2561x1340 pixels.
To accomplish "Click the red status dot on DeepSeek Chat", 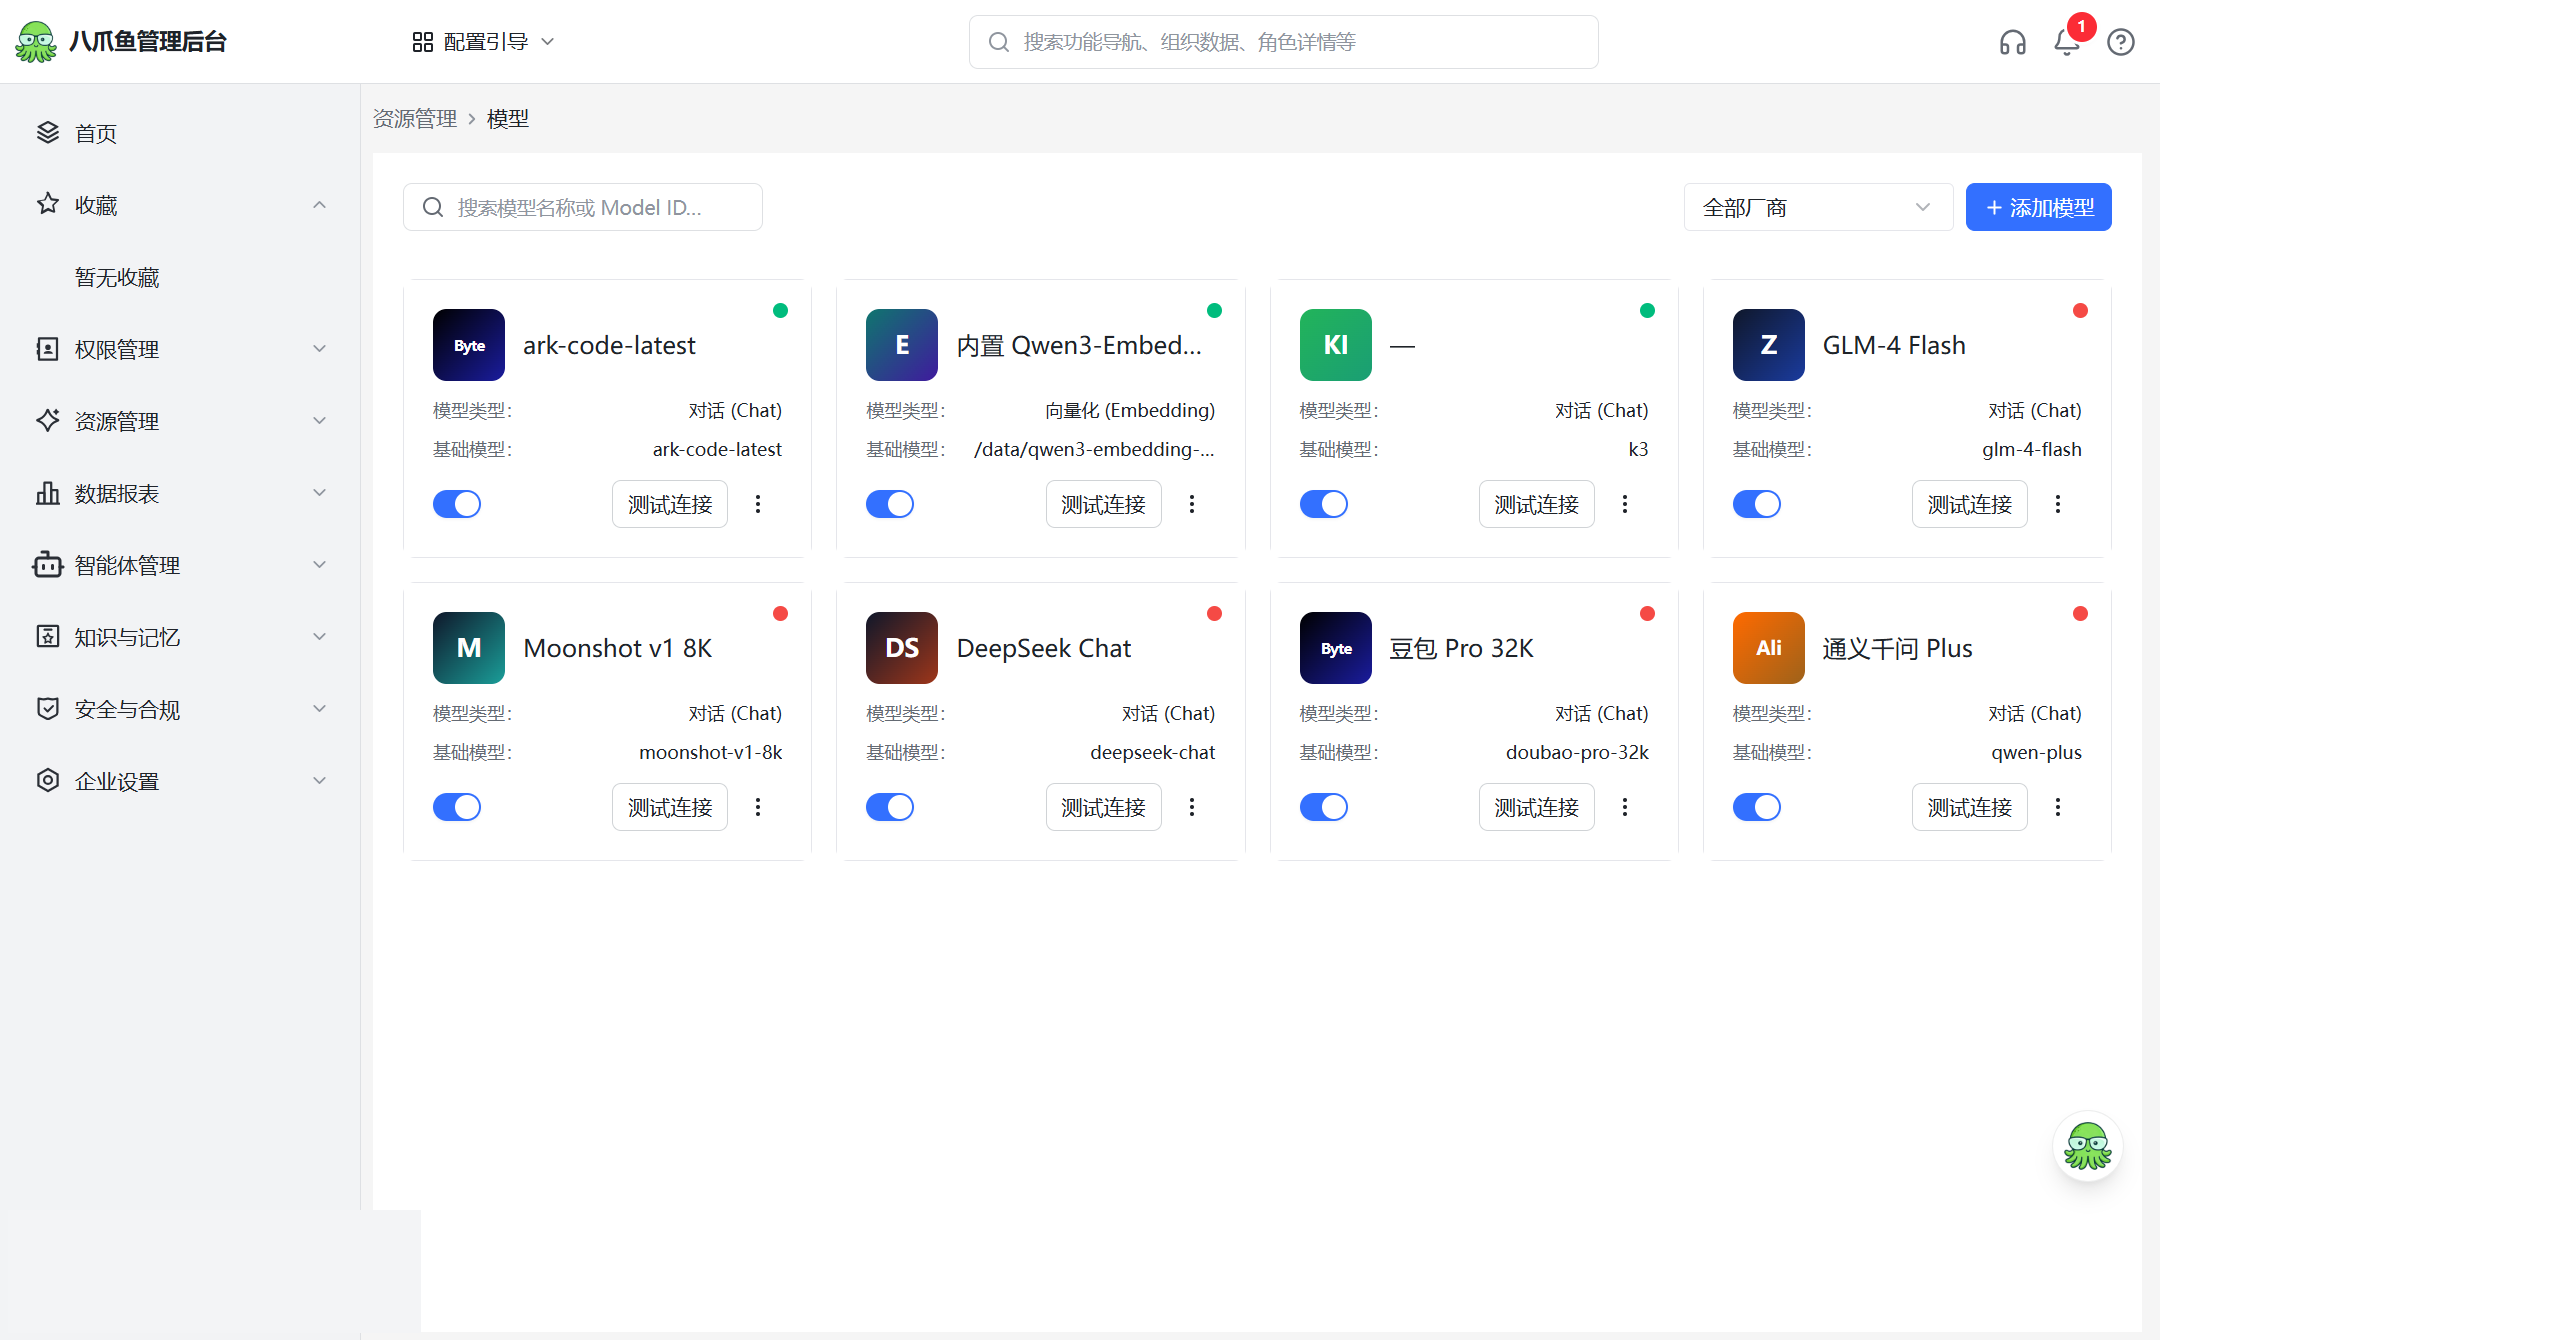I will [x=1215, y=613].
